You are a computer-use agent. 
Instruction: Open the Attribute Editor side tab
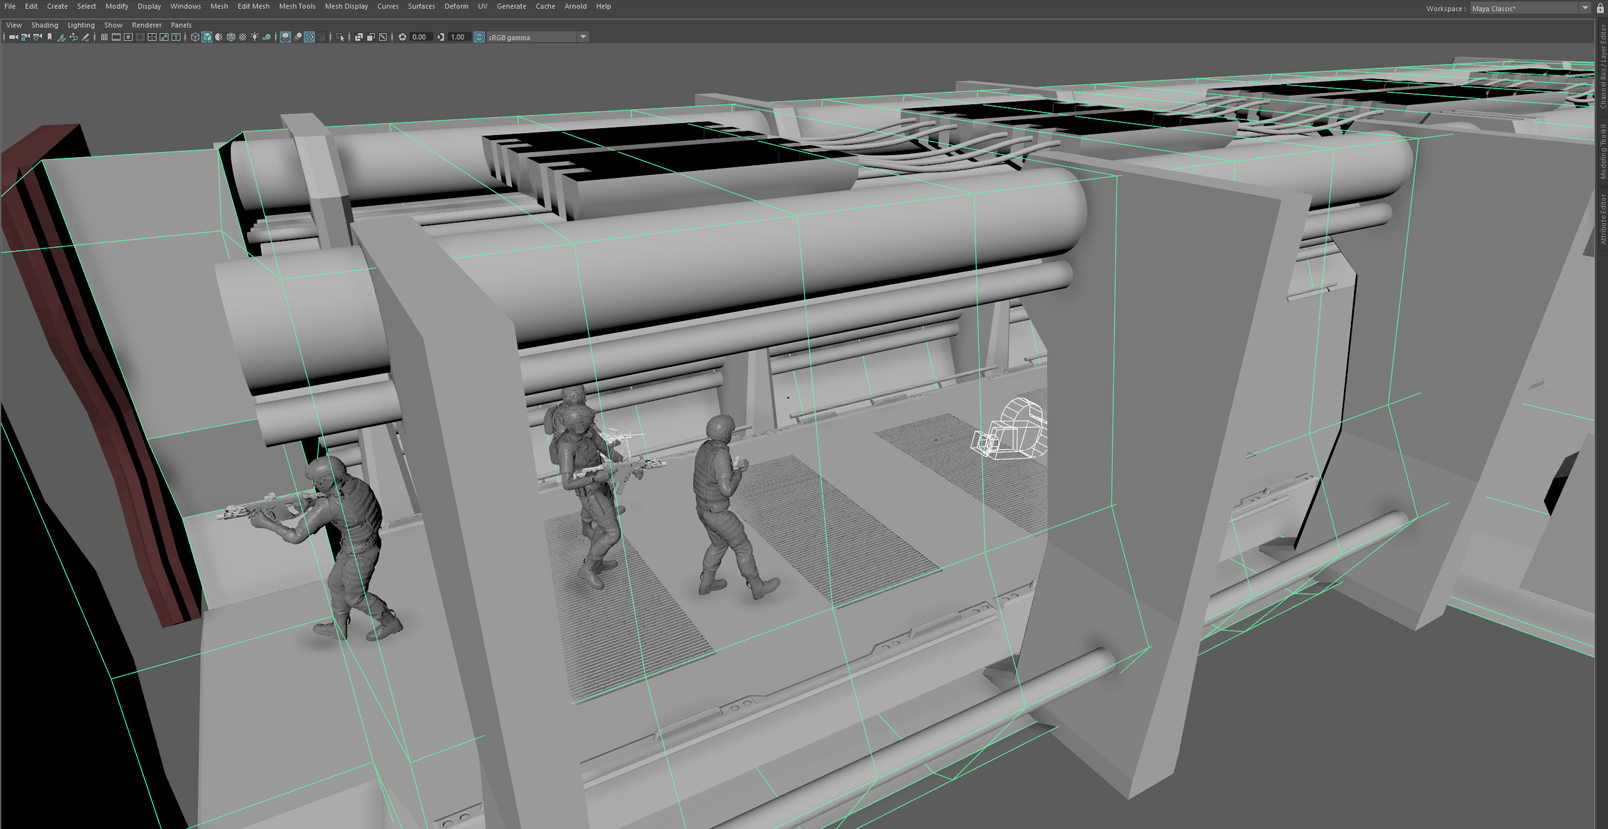click(x=1602, y=220)
